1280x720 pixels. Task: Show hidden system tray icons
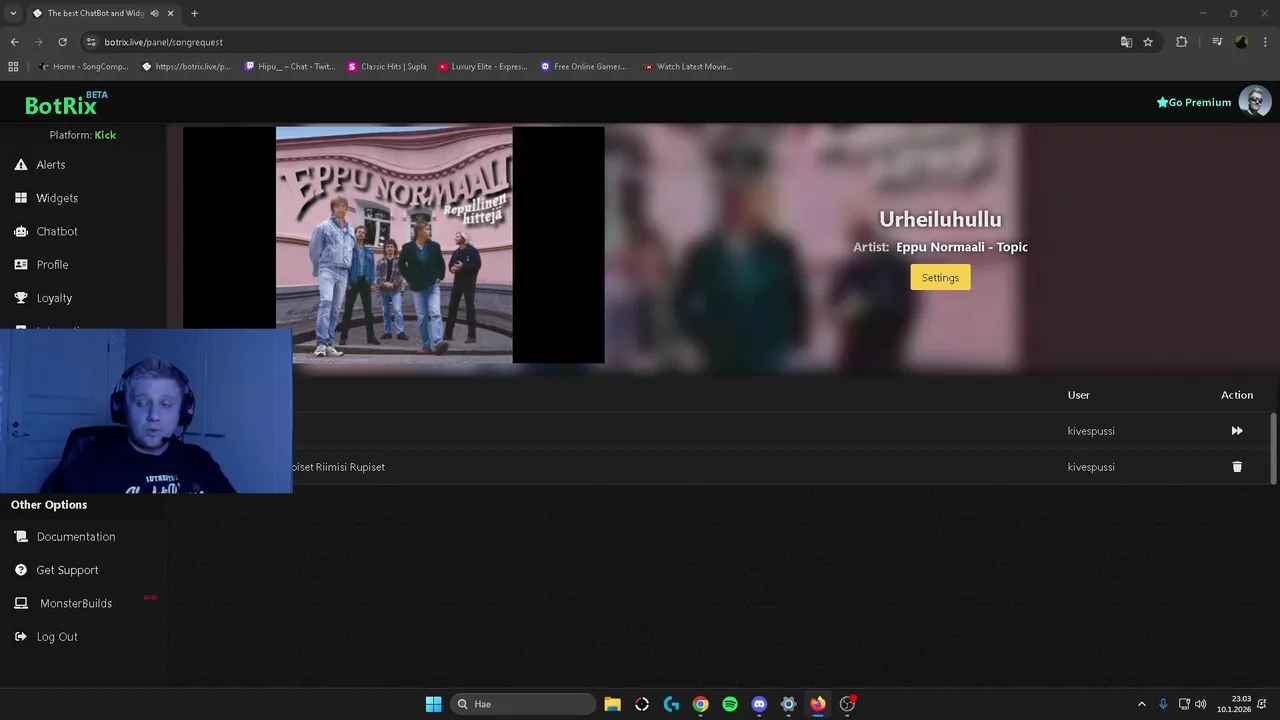point(1142,704)
